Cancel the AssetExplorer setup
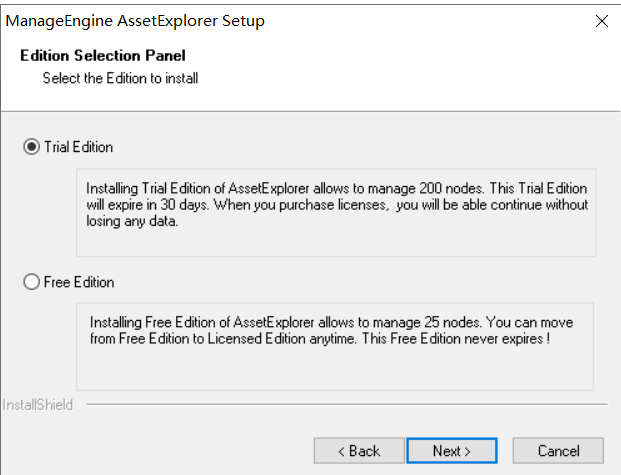The width and height of the screenshot is (621, 475). (558, 451)
